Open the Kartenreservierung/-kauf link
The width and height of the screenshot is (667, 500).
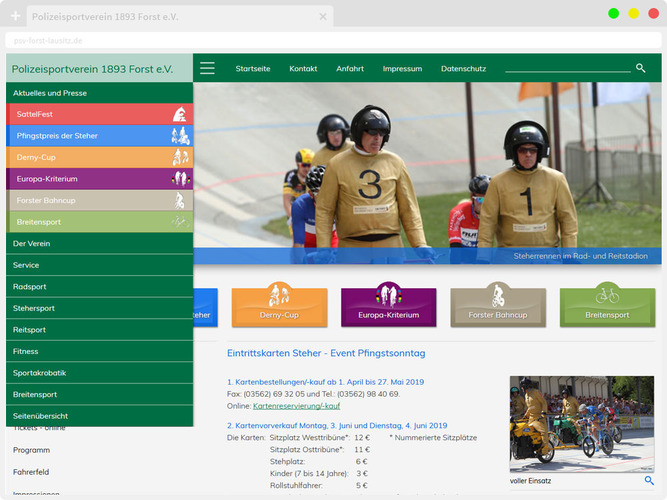click(296, 406)
